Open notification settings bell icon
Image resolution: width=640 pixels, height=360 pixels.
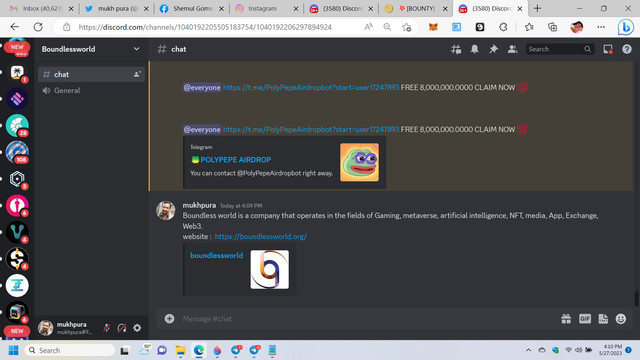tap(474, 49)
